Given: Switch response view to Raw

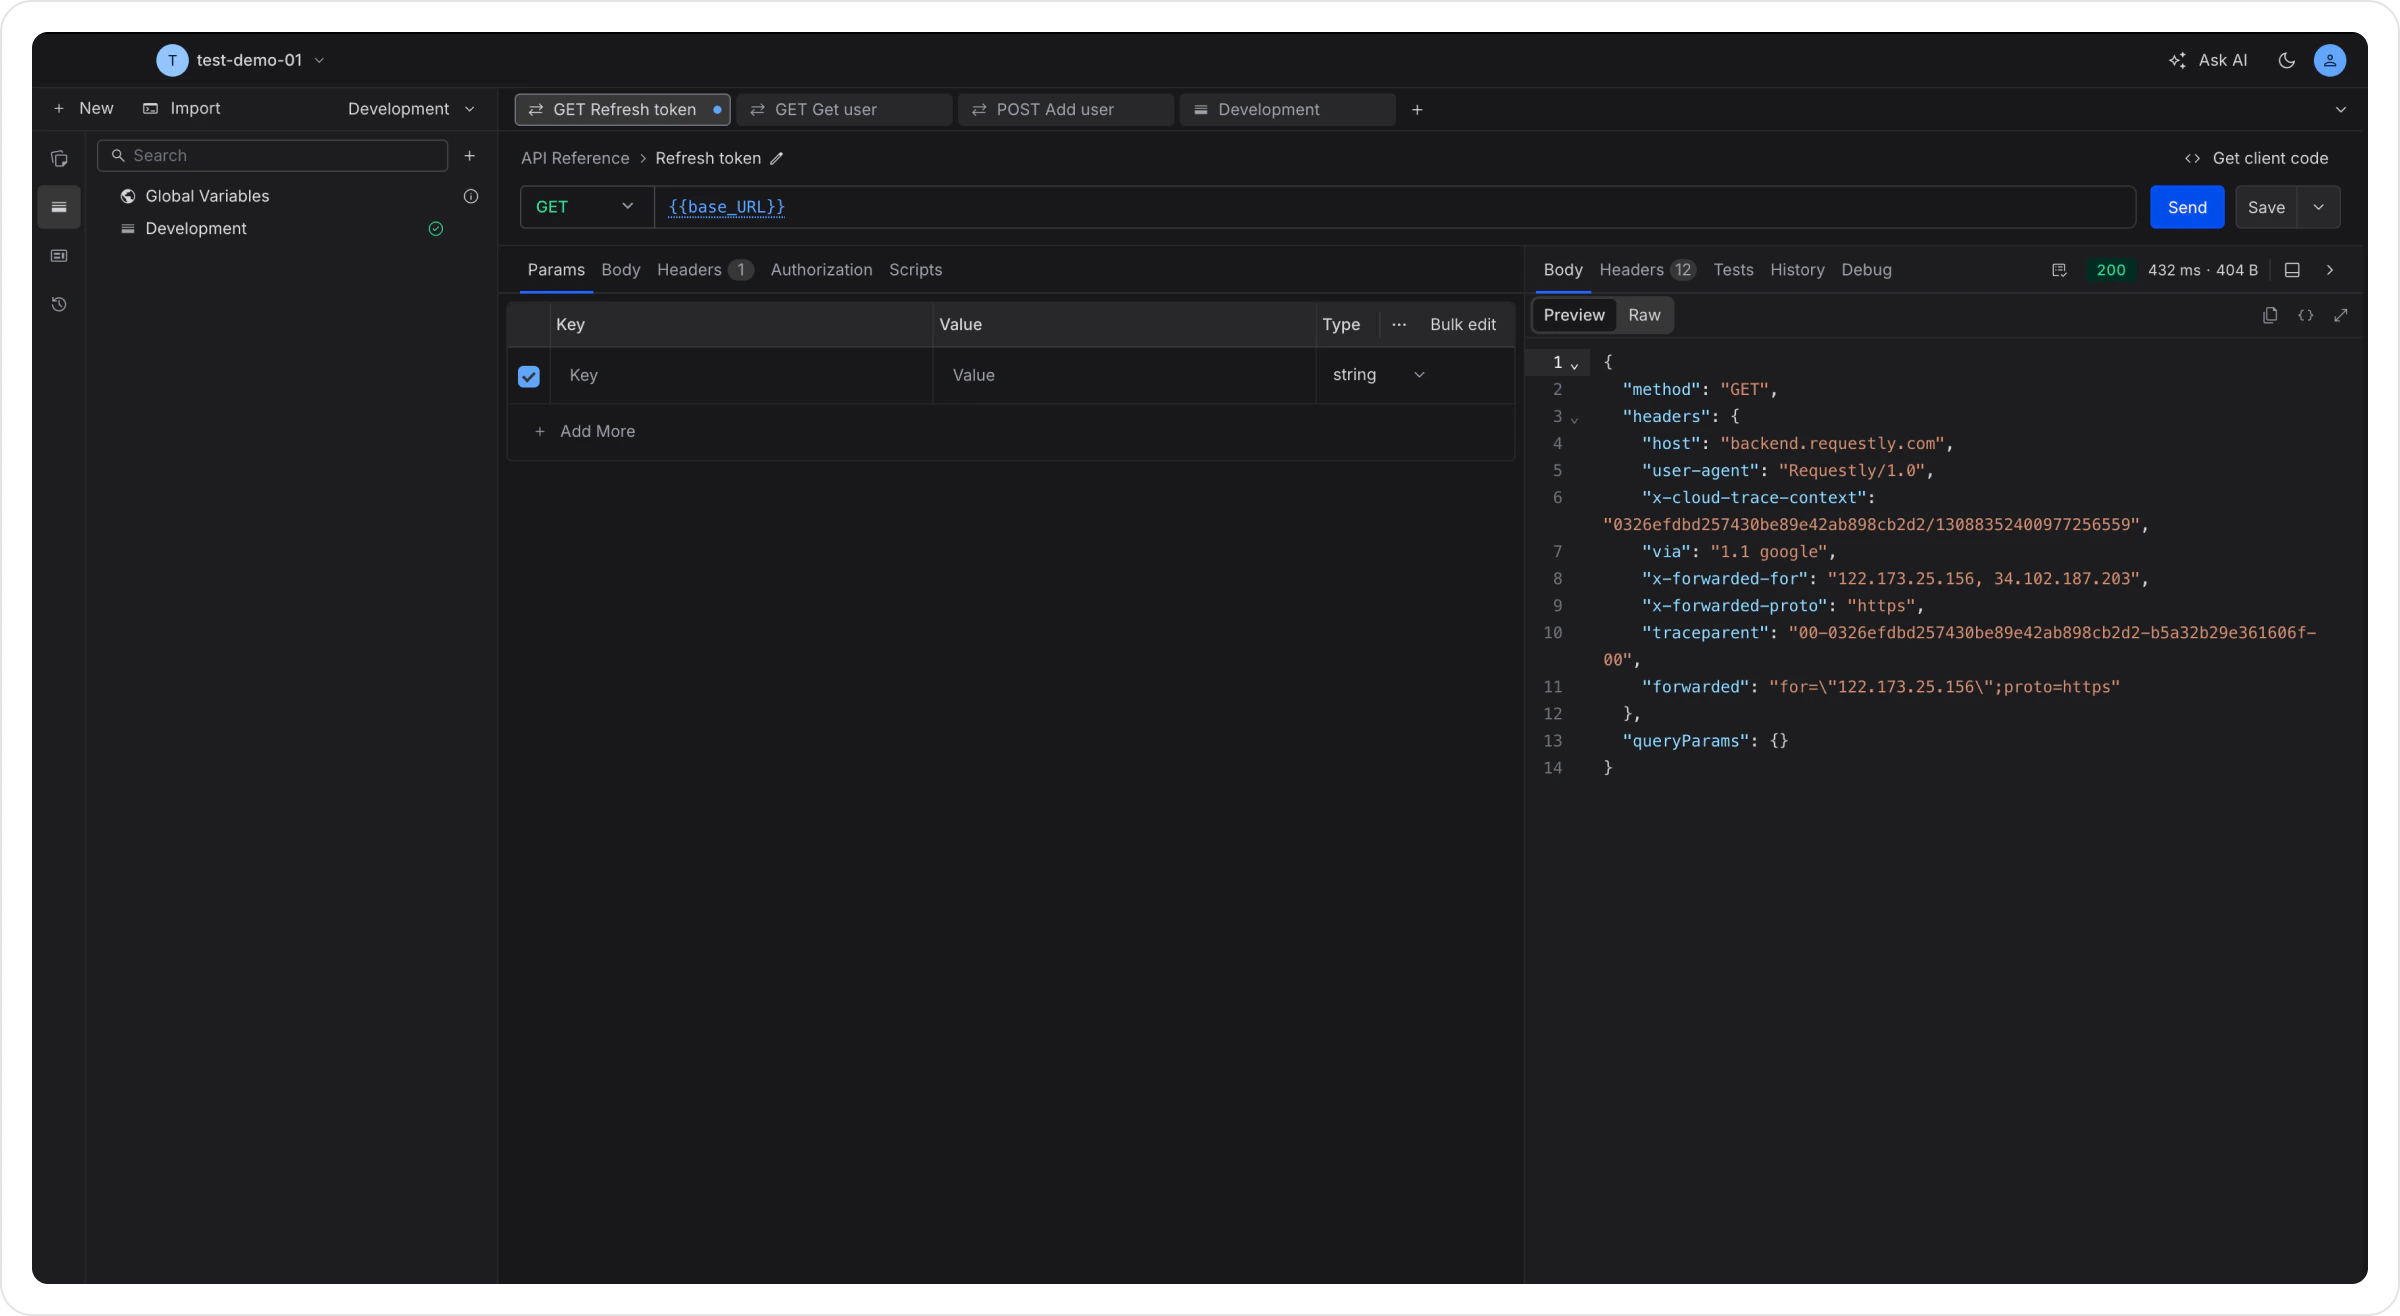Looking at the screenshot, I should click(x=1644, y=315).
